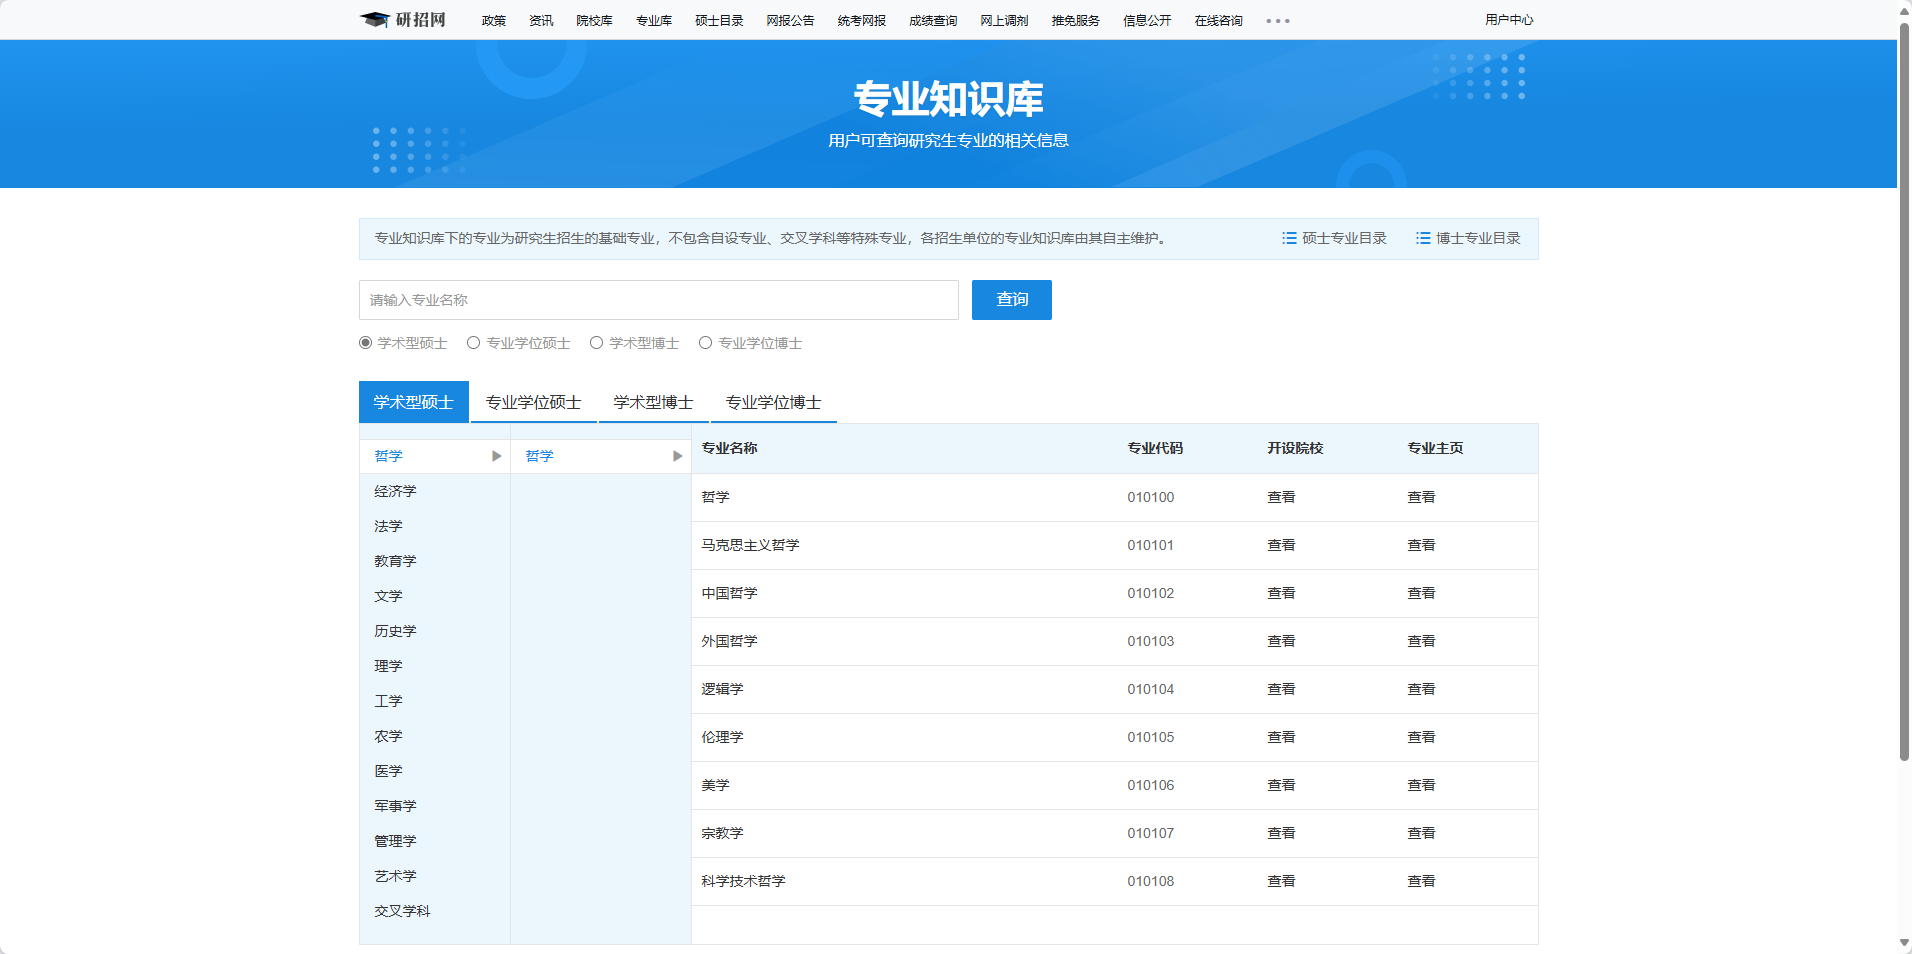Open 统考网报 in top navigation
The image size is (1912, 954).
pyautogui.click(x=862, y=21)
